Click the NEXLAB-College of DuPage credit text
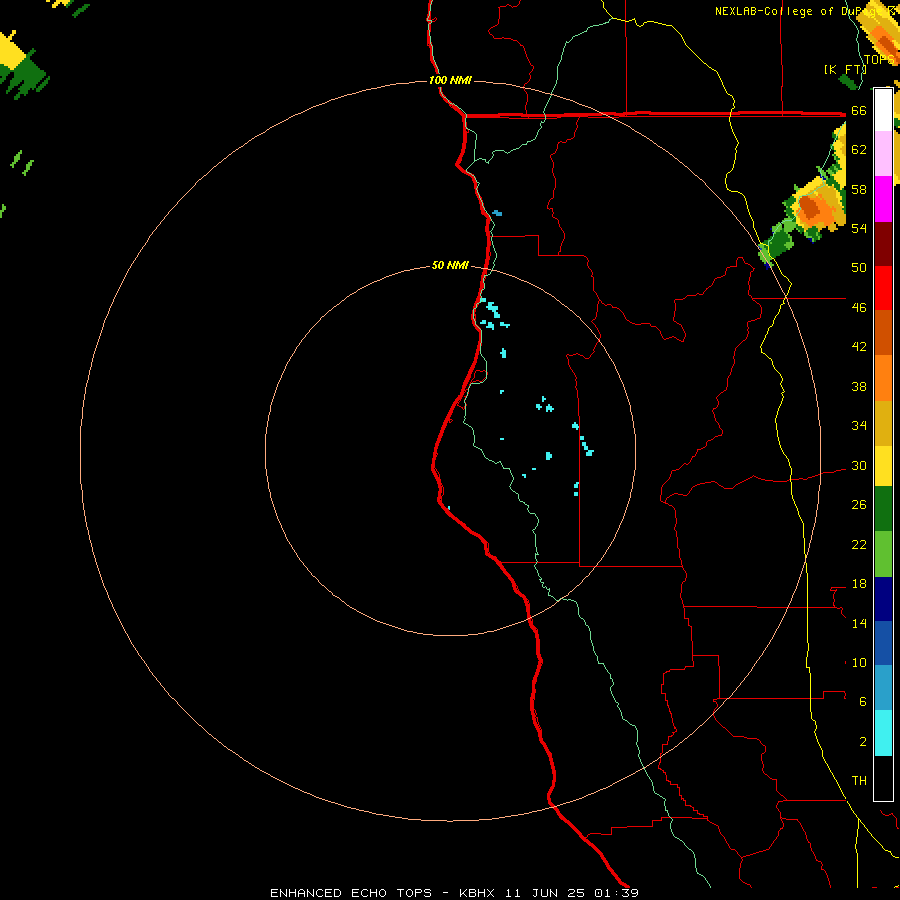The height and width of the screenshot is (900, 900). tap(804, 11)
